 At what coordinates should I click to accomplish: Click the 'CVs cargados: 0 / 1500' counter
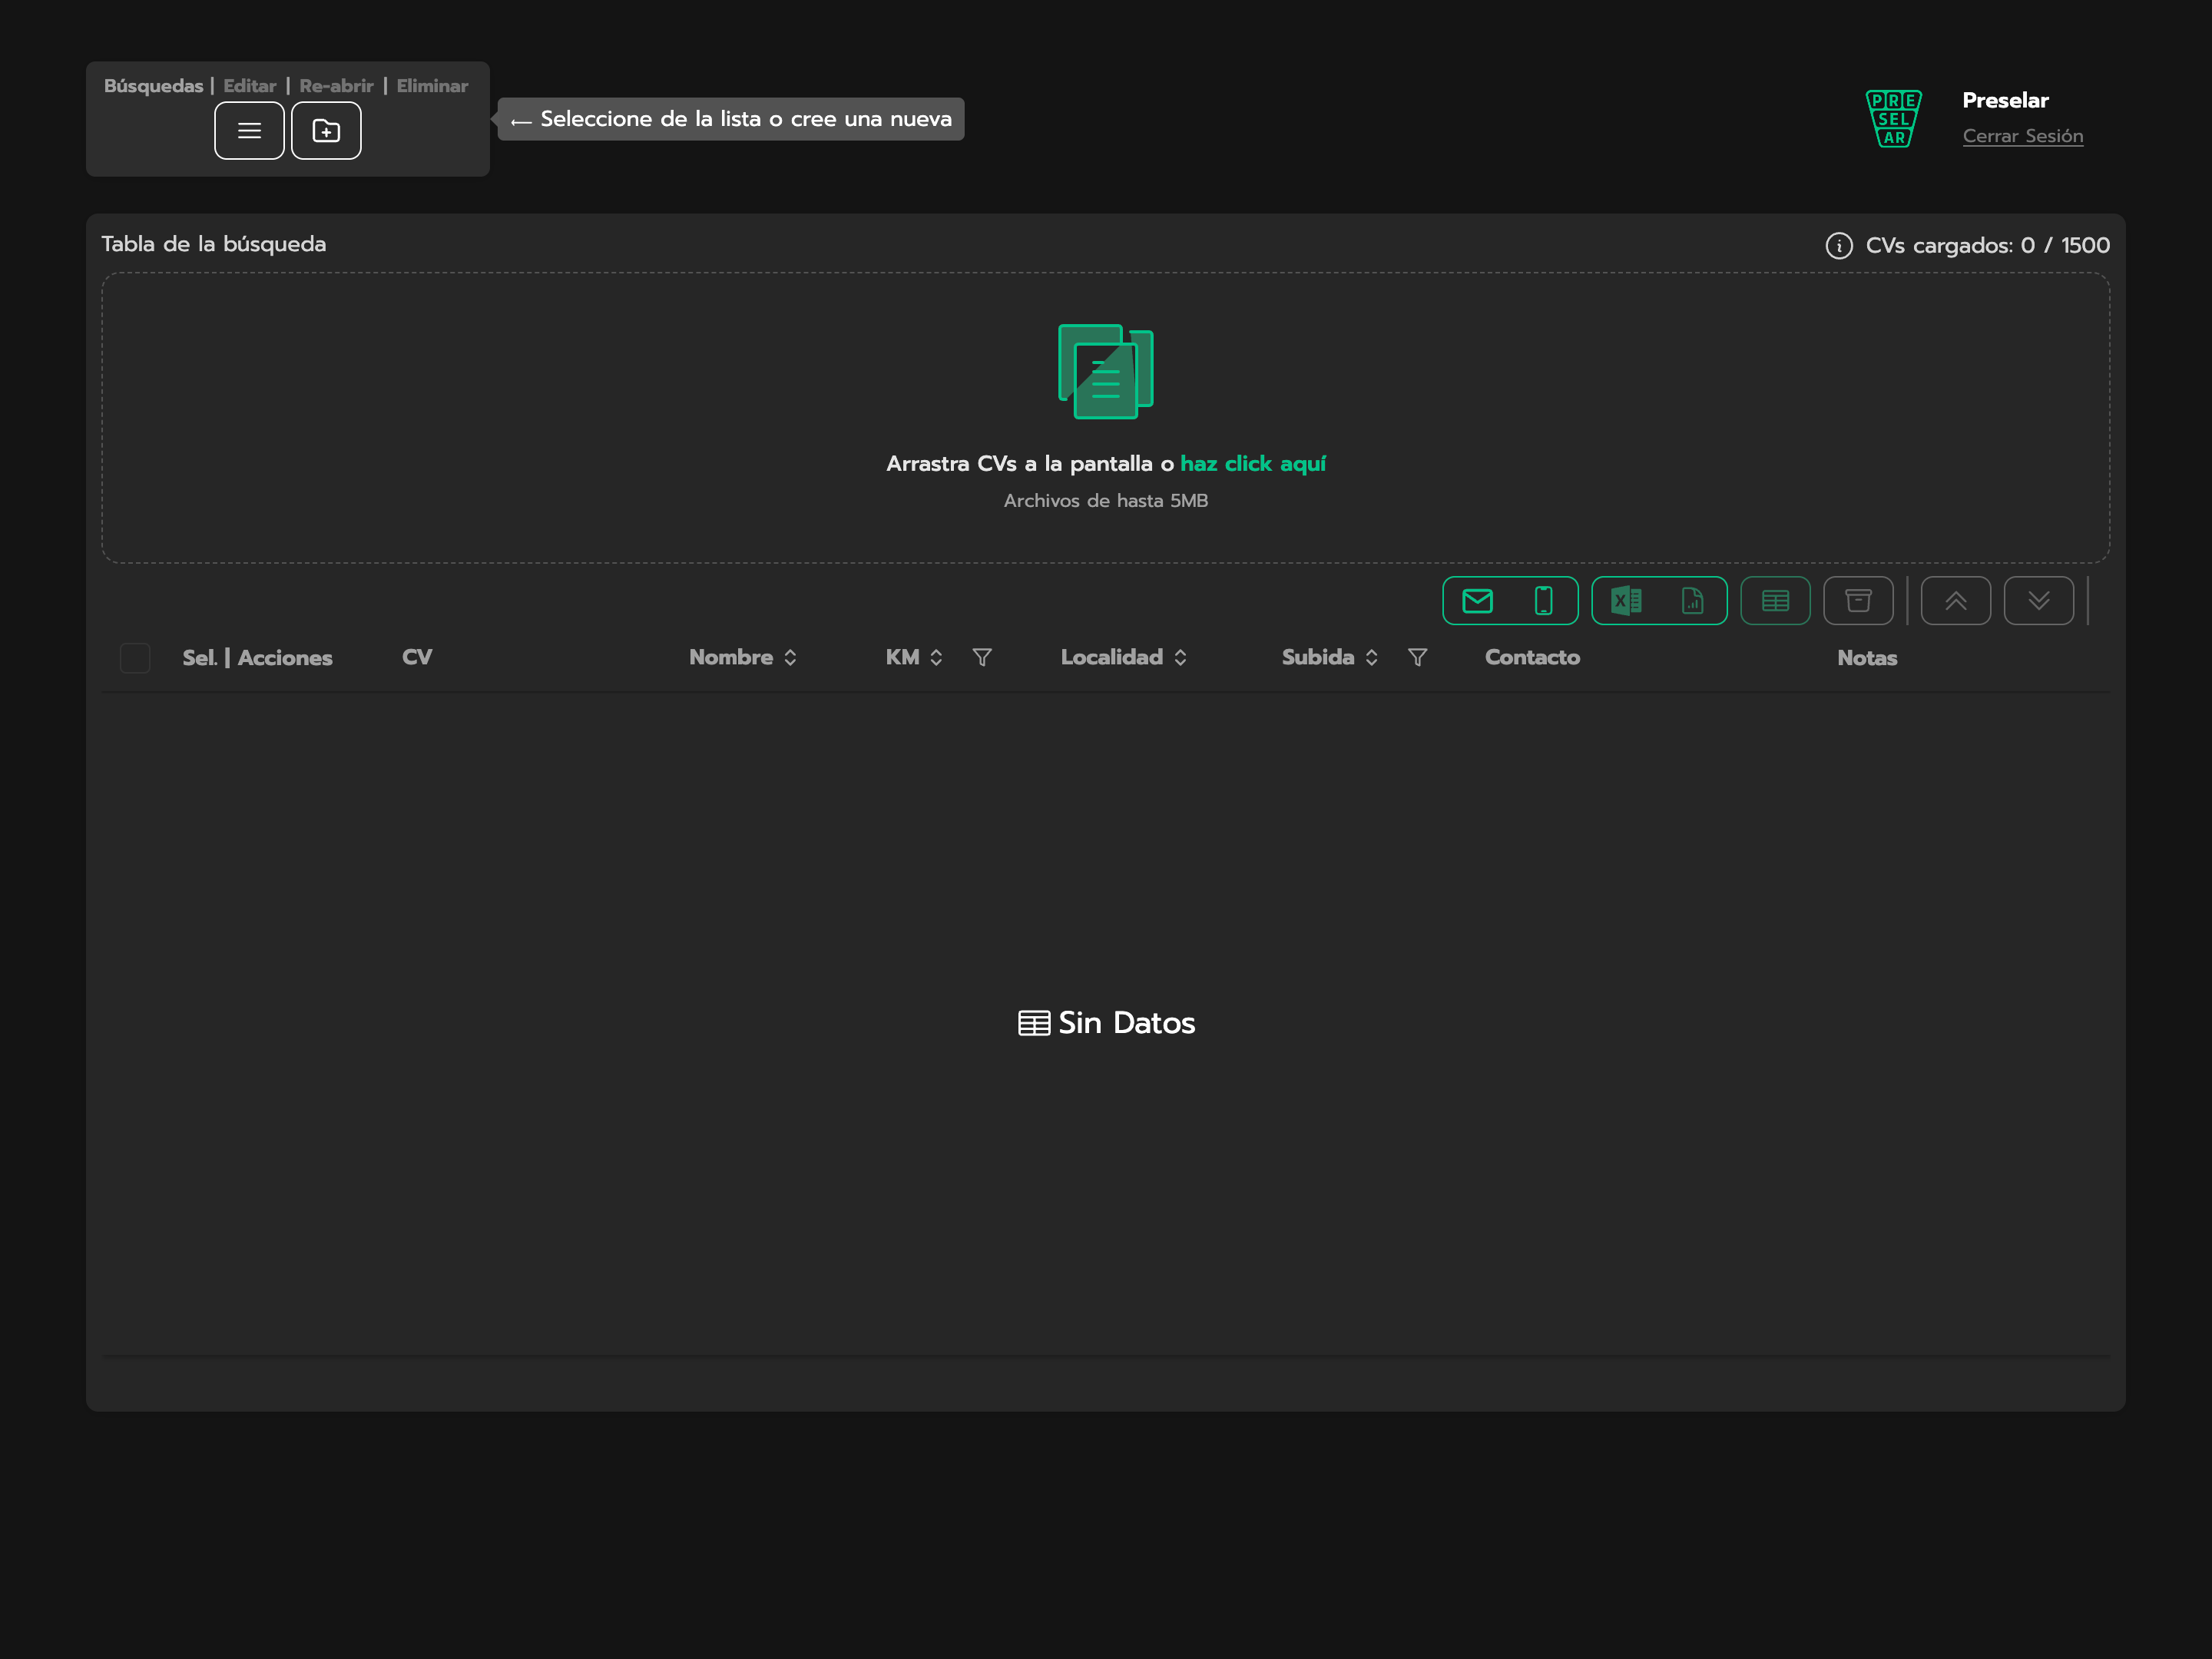tap(1988, 246)
